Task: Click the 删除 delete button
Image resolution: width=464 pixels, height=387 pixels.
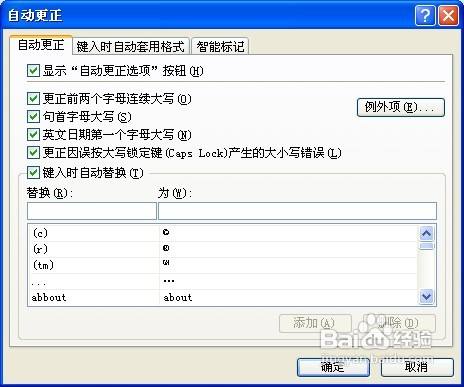Action: point(399,323)
